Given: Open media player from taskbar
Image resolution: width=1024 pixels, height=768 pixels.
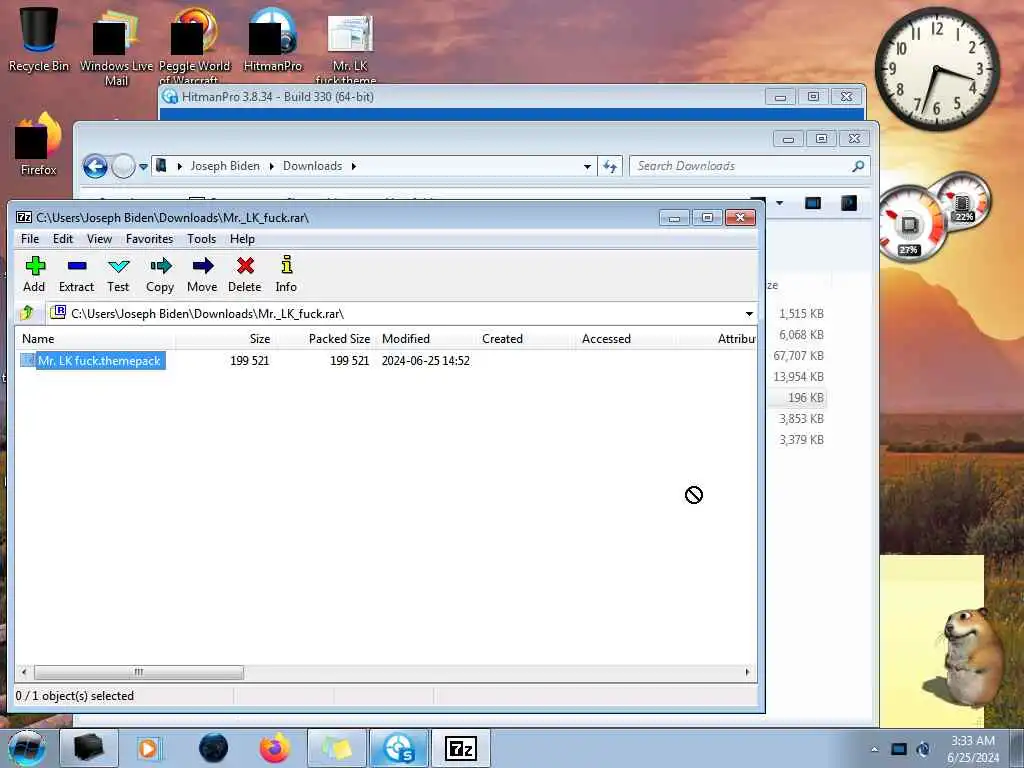Looking at the screenshot, I should coord(148,748).
